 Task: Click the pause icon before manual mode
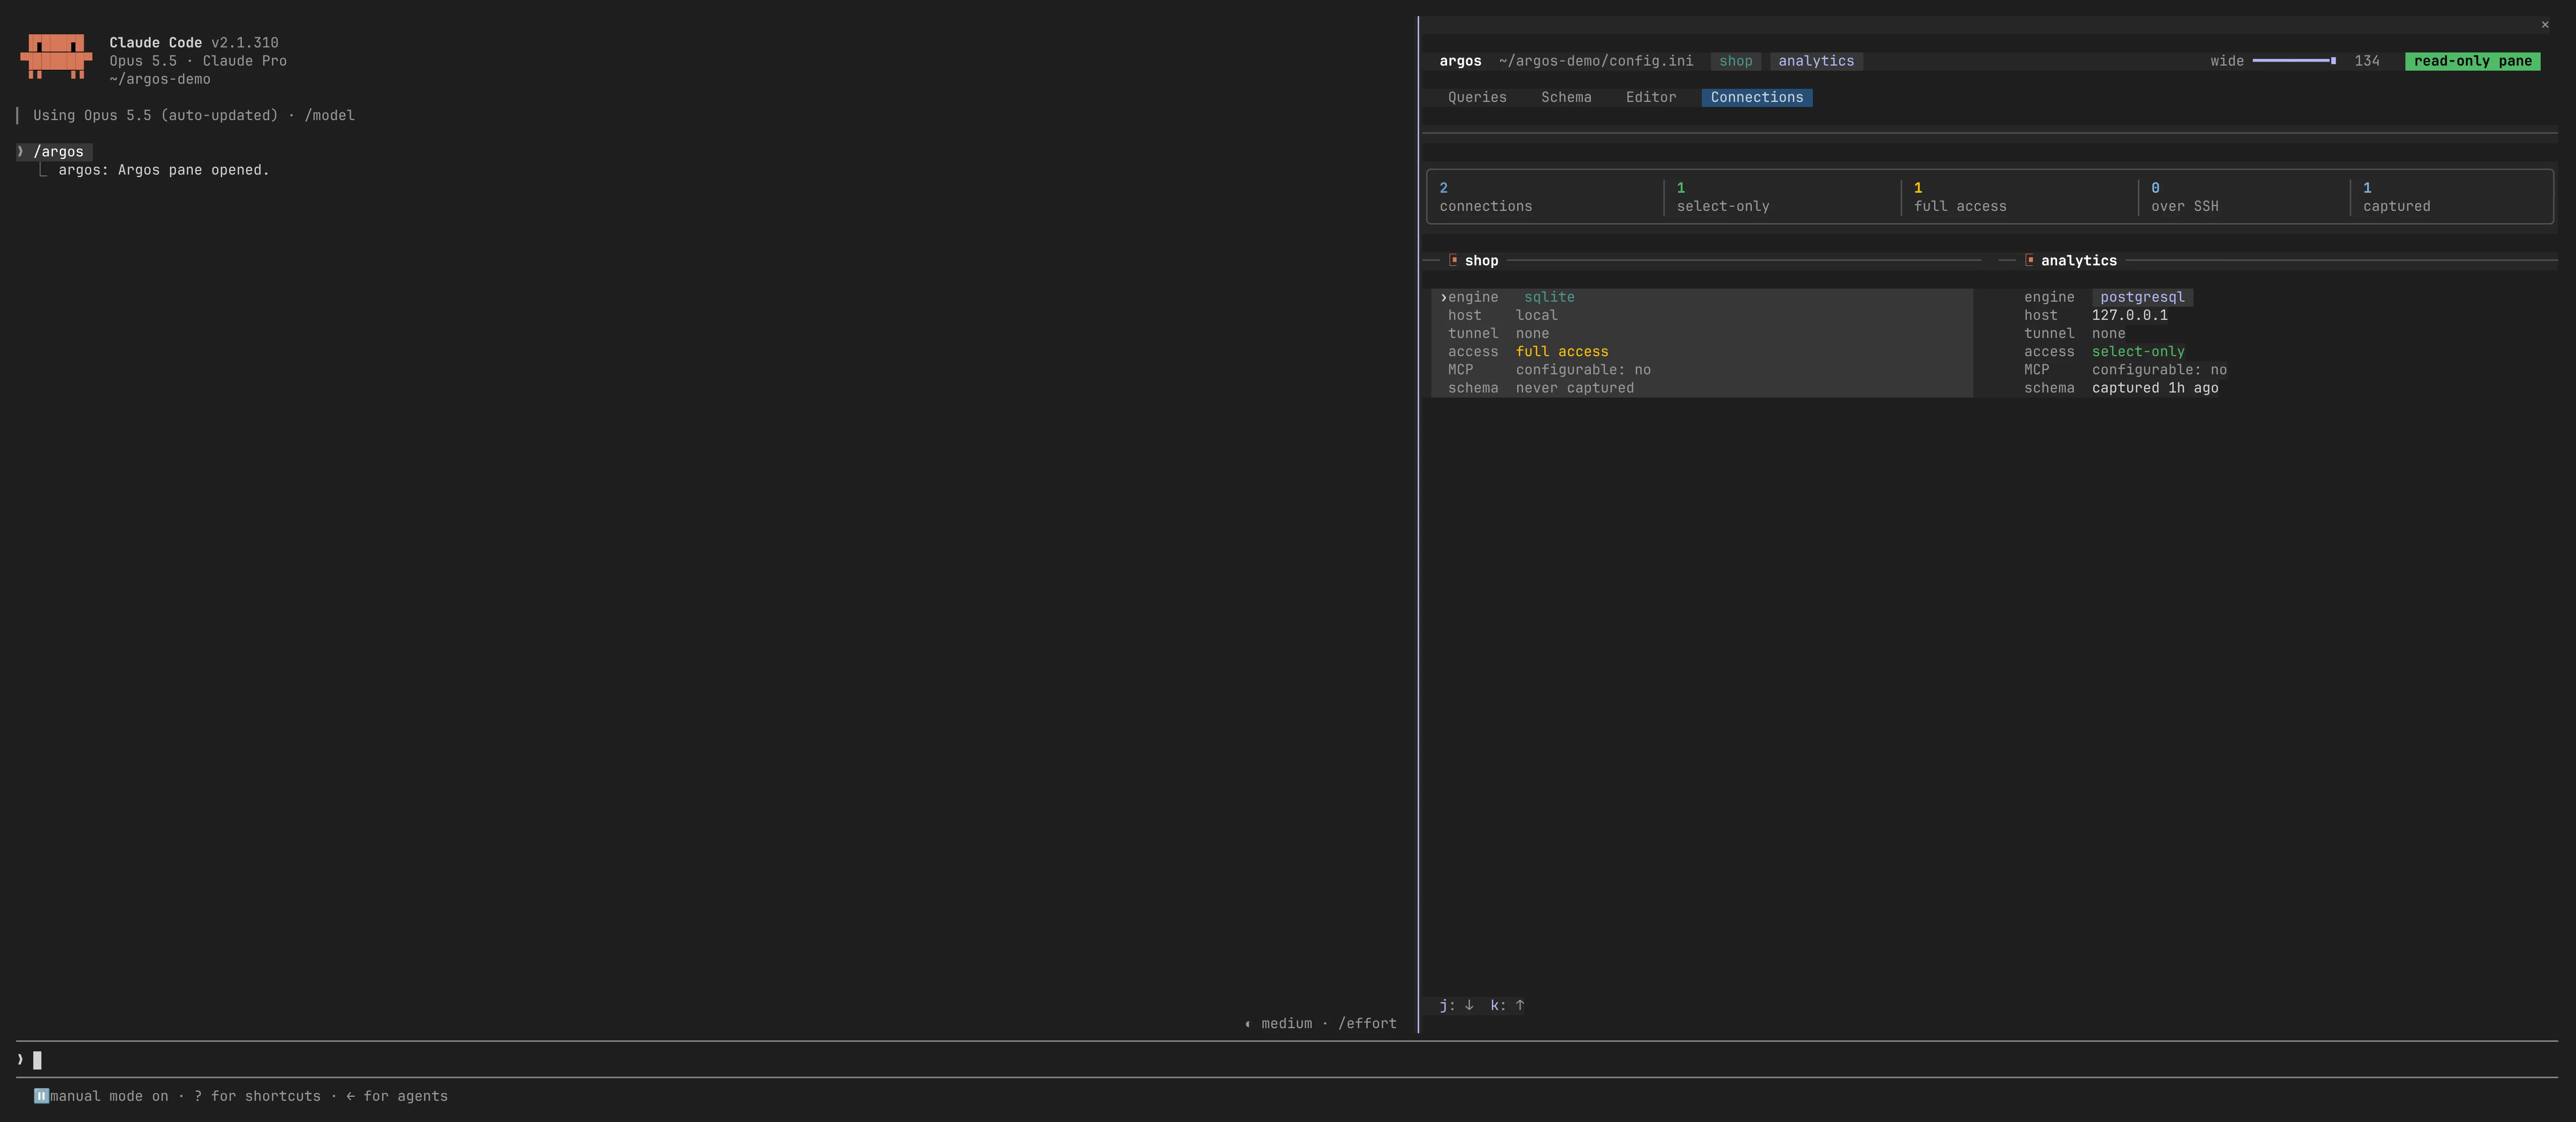click(x=41, y=1096)
